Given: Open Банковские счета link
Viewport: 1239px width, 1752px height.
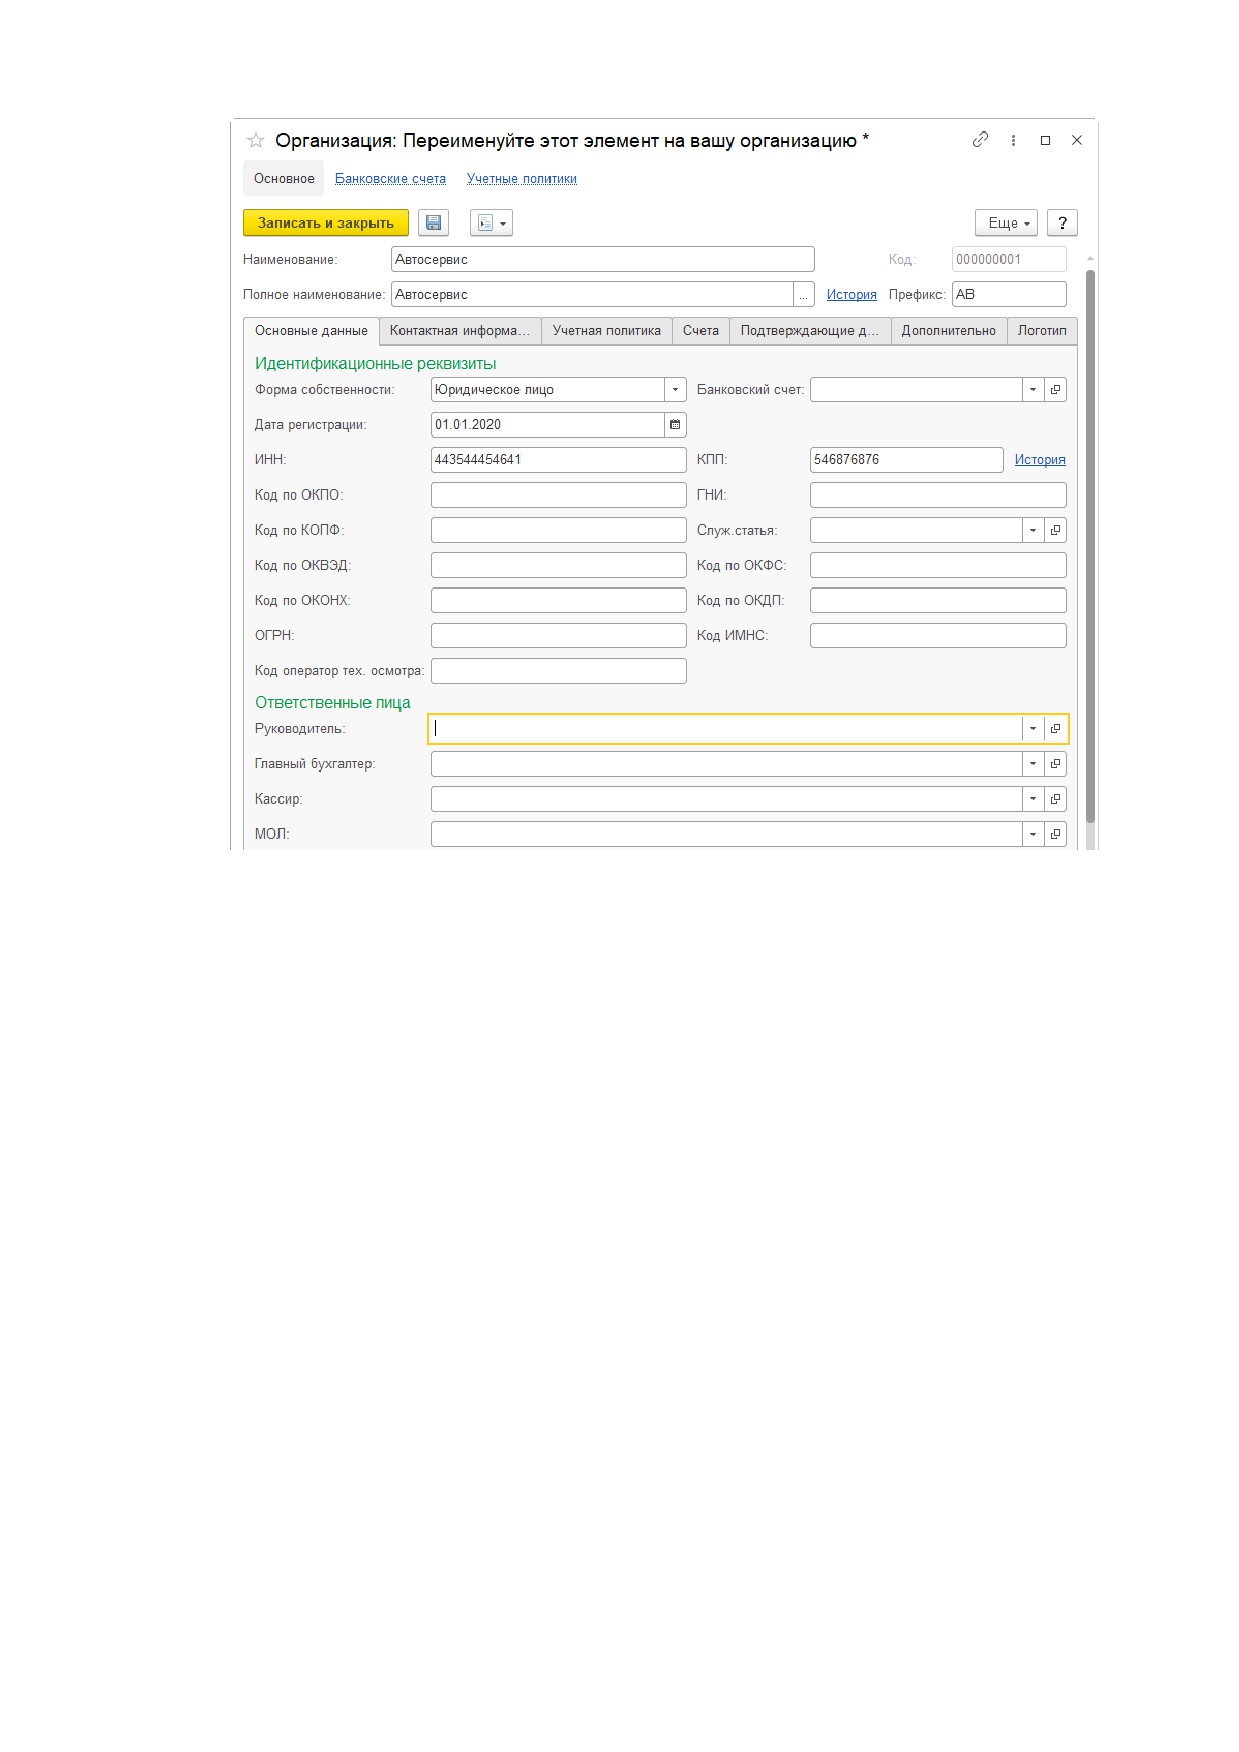Looking at the screenshot, I should tap(390, 179).
